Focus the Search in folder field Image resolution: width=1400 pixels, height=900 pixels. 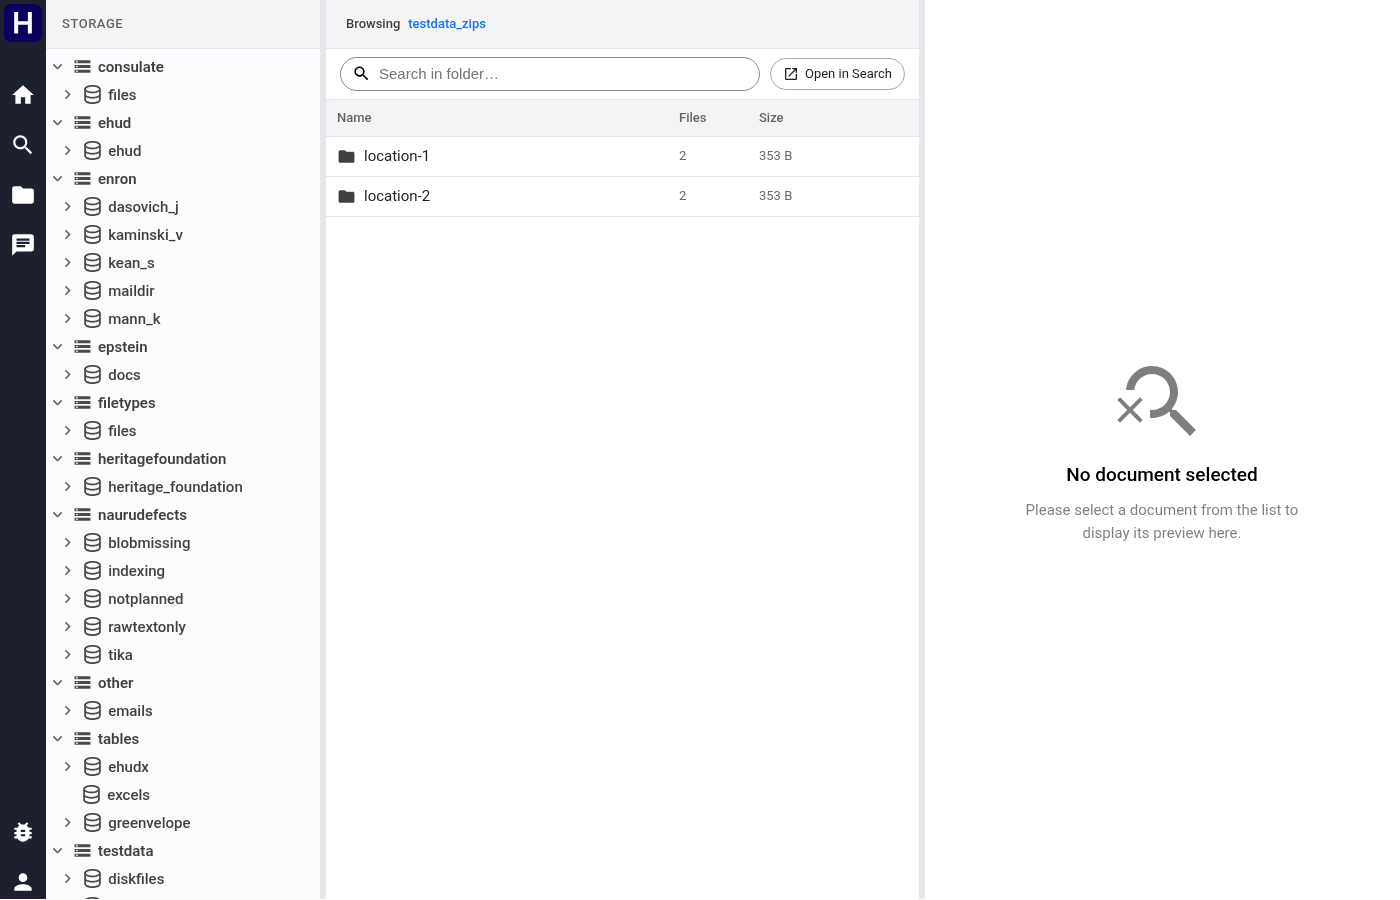(x=550, y=74)
